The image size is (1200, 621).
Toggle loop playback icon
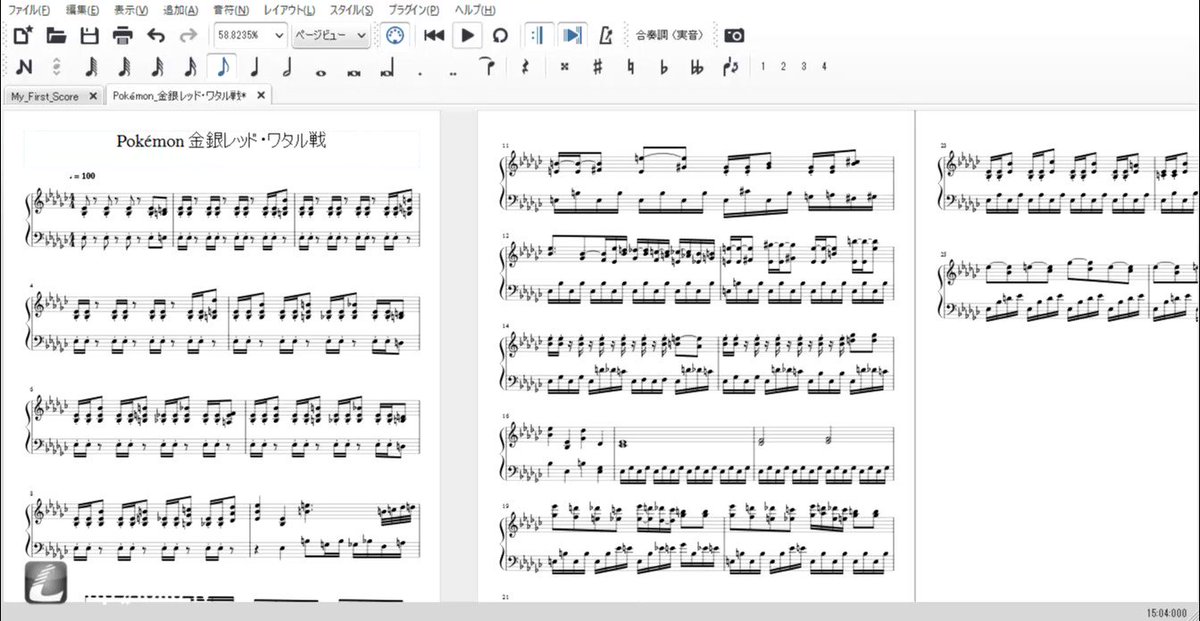[x=500, y=35]
